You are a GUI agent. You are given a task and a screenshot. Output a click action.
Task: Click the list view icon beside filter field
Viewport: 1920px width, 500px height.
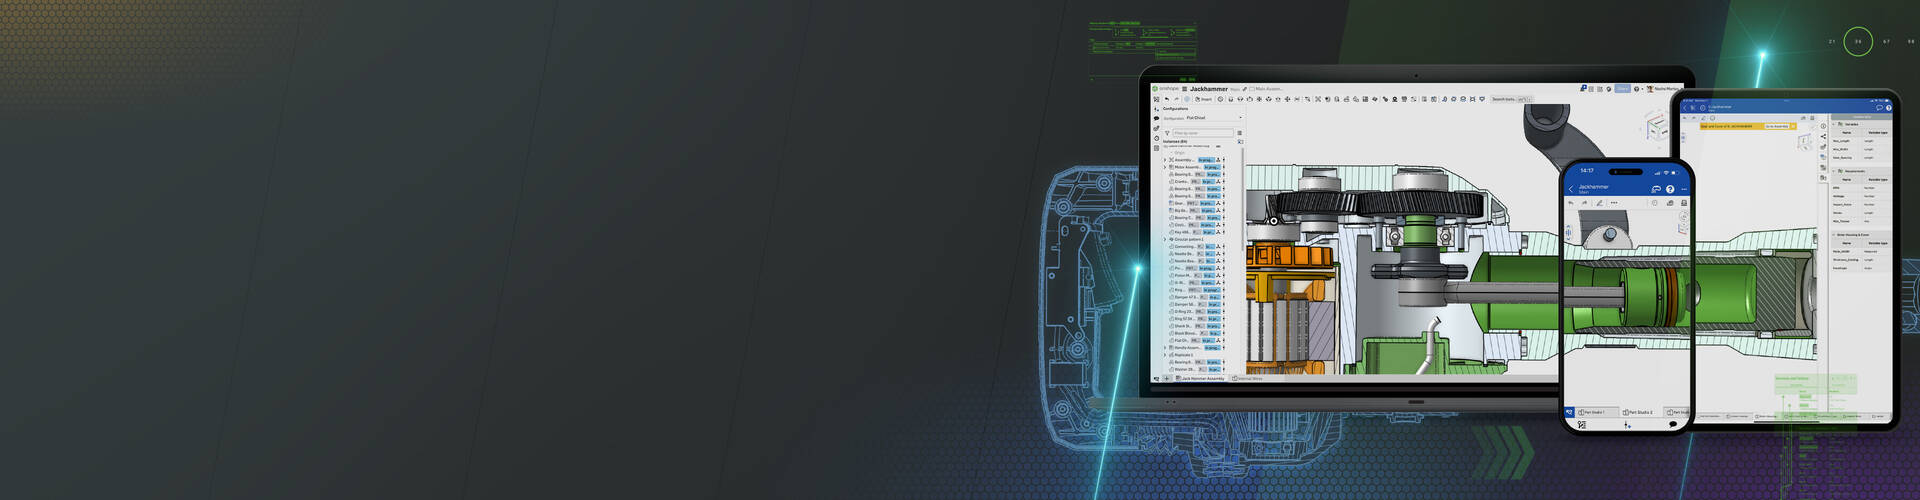(1240, 133)
